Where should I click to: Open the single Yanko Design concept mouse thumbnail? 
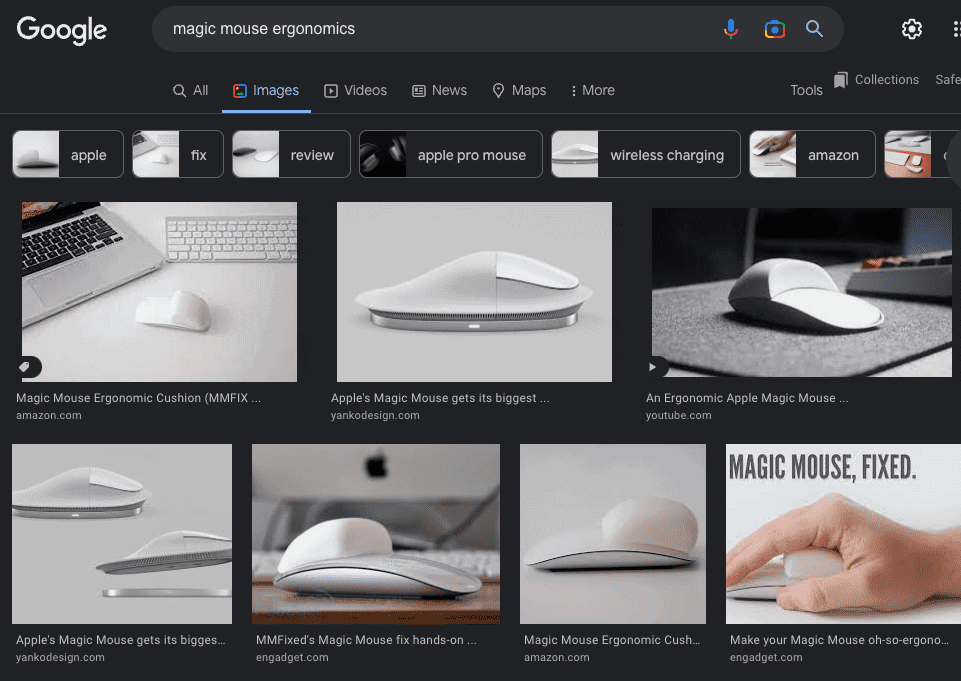click(474, 292)
